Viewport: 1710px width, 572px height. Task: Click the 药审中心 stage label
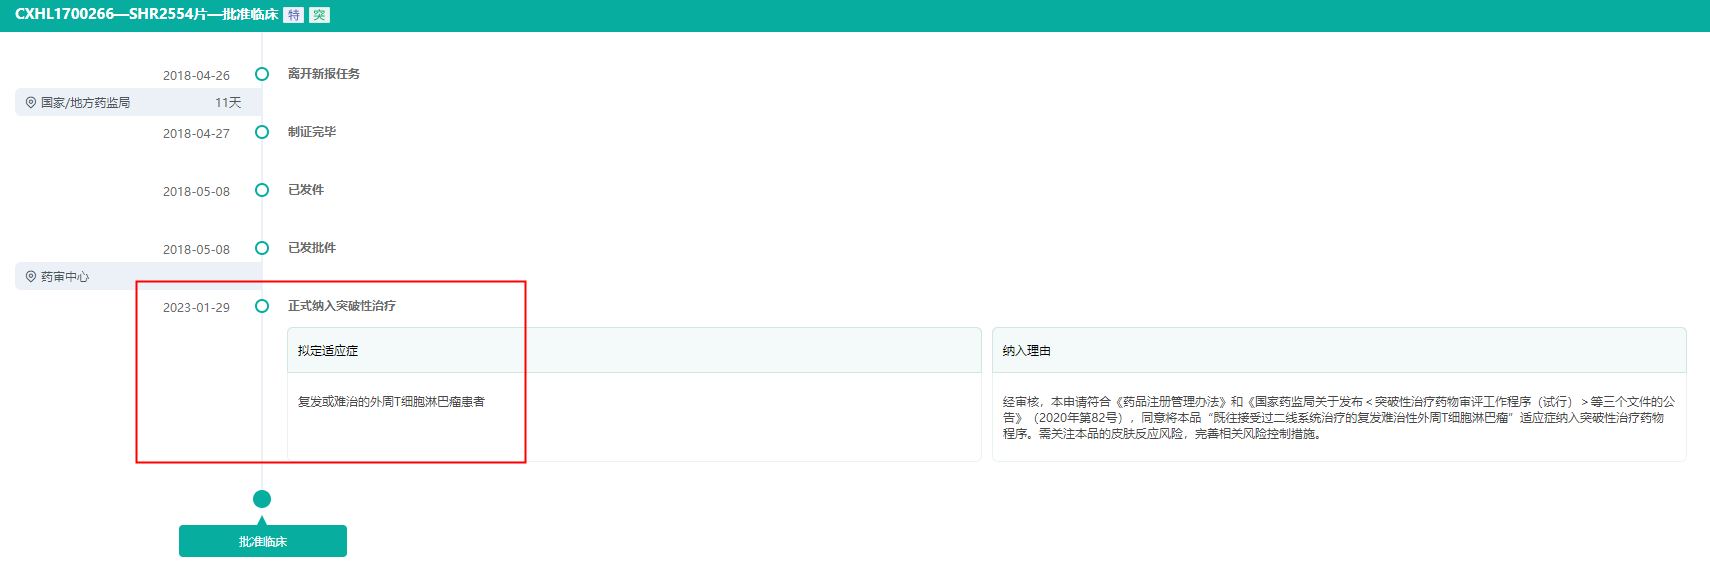point(65,276)
